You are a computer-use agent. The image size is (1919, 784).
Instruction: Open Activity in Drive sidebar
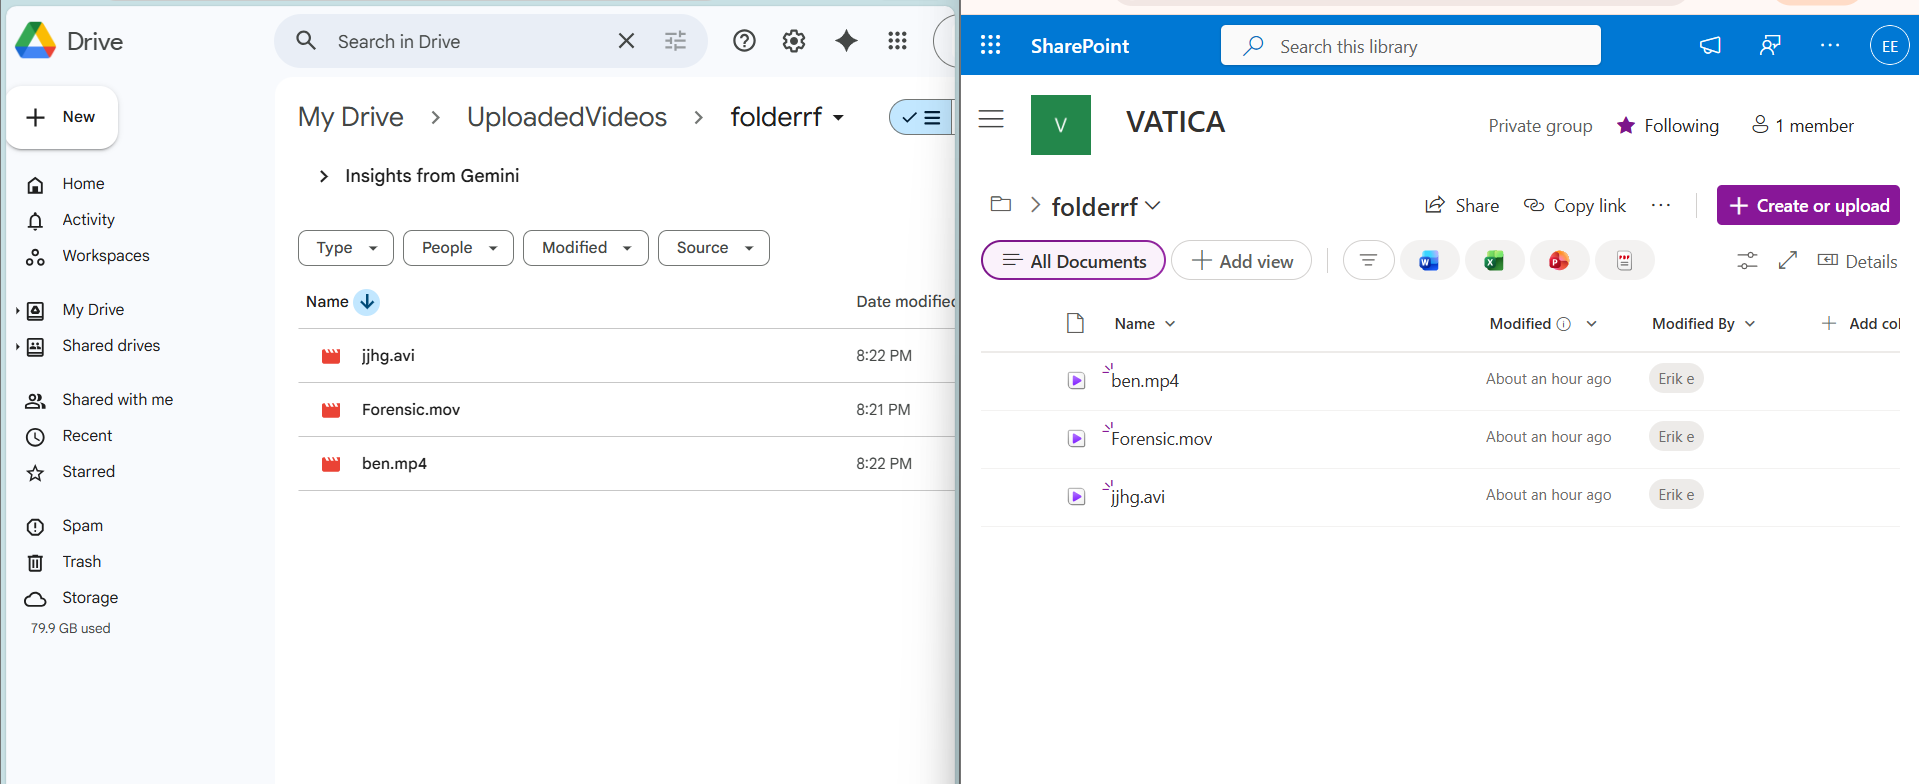88,220
